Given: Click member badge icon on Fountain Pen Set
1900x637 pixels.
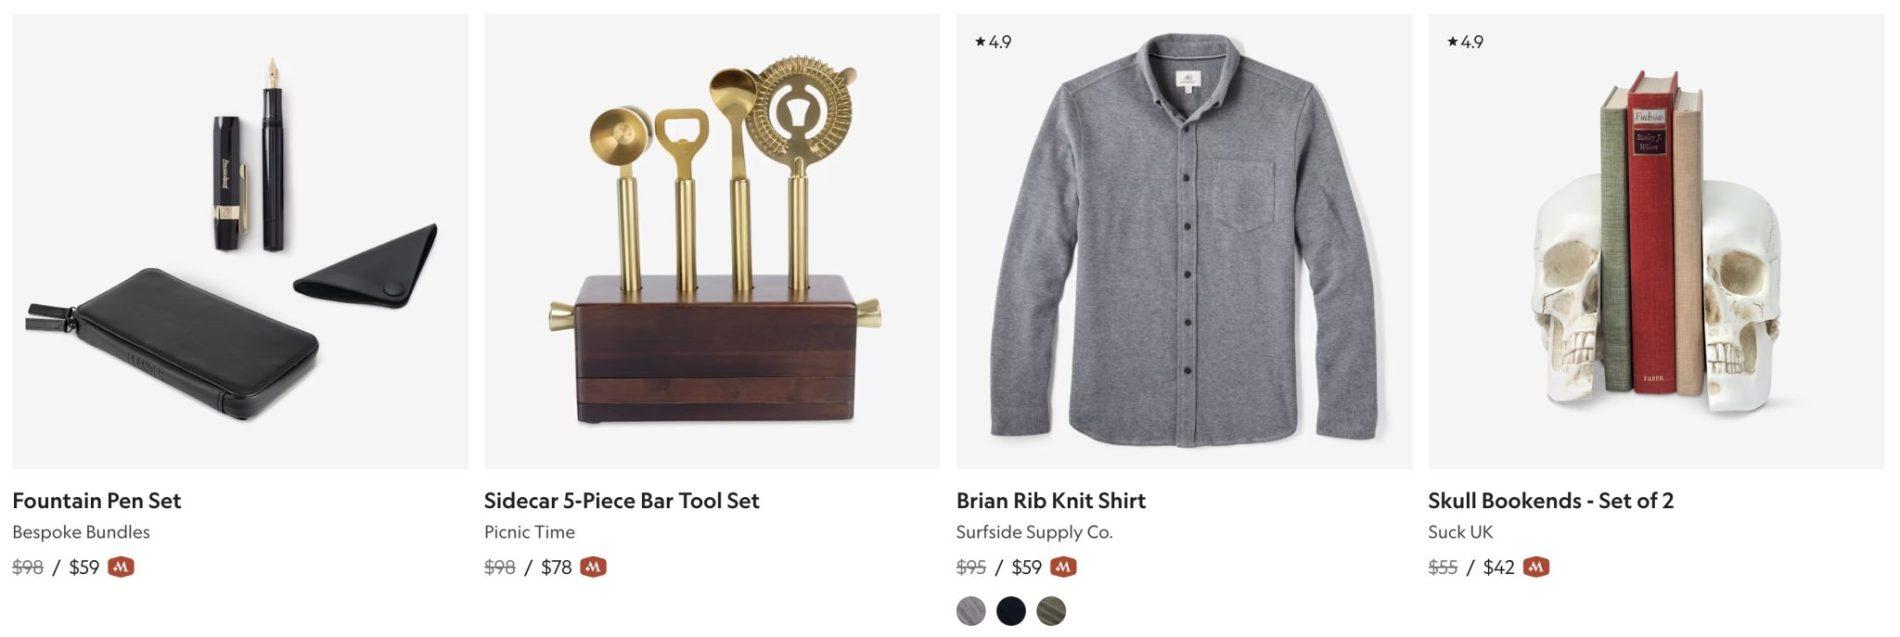Looking at the screenshot, I should click(121, 567).
